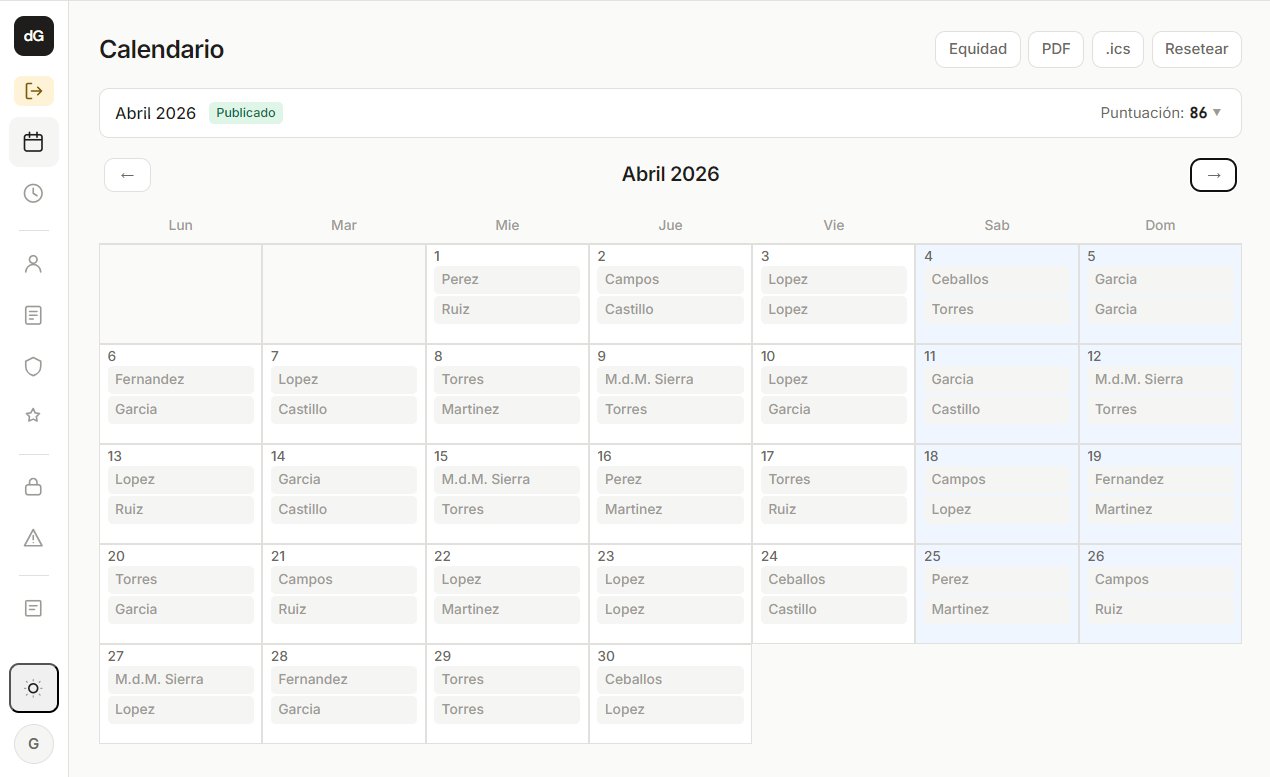Click the logout arrow icon in sidebar
Image resolution: width=1270 pixels, height=777 pixels.
coord(34,91)
